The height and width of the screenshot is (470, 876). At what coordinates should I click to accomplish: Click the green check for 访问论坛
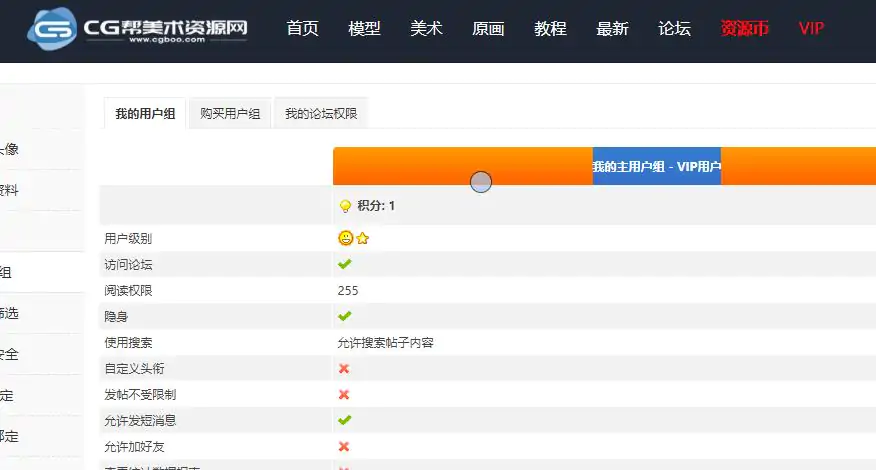[345, 264]
